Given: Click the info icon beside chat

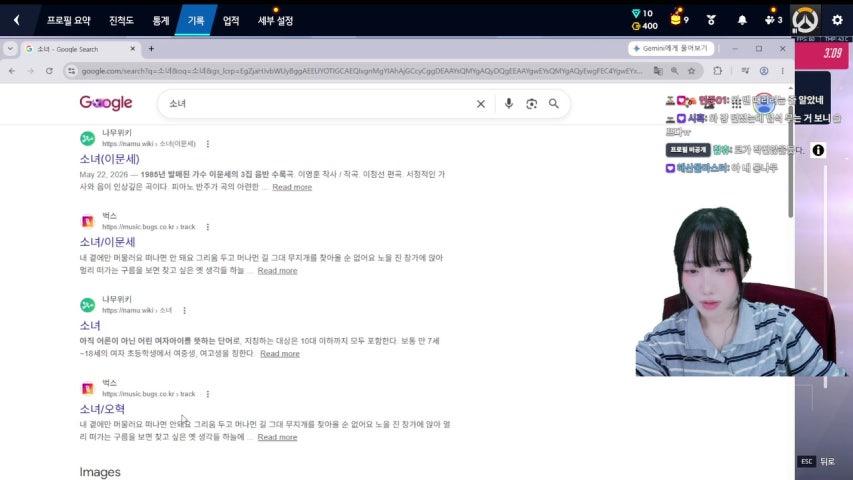Looking at the screenshot, I should 818,150.
